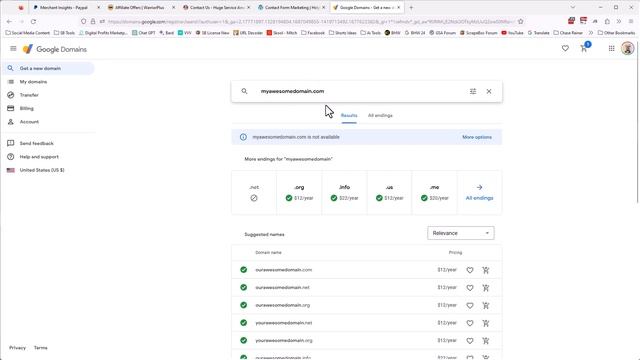Open Terms link

40,348
